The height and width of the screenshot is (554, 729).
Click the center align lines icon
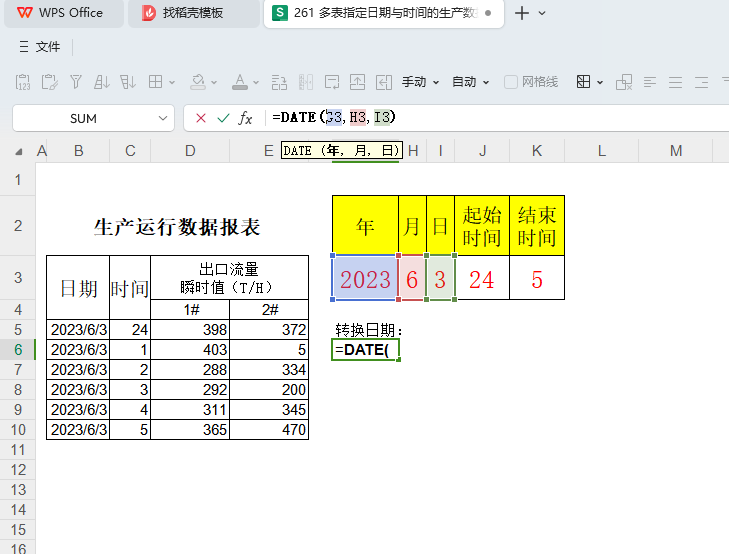[x=676, y=82]
